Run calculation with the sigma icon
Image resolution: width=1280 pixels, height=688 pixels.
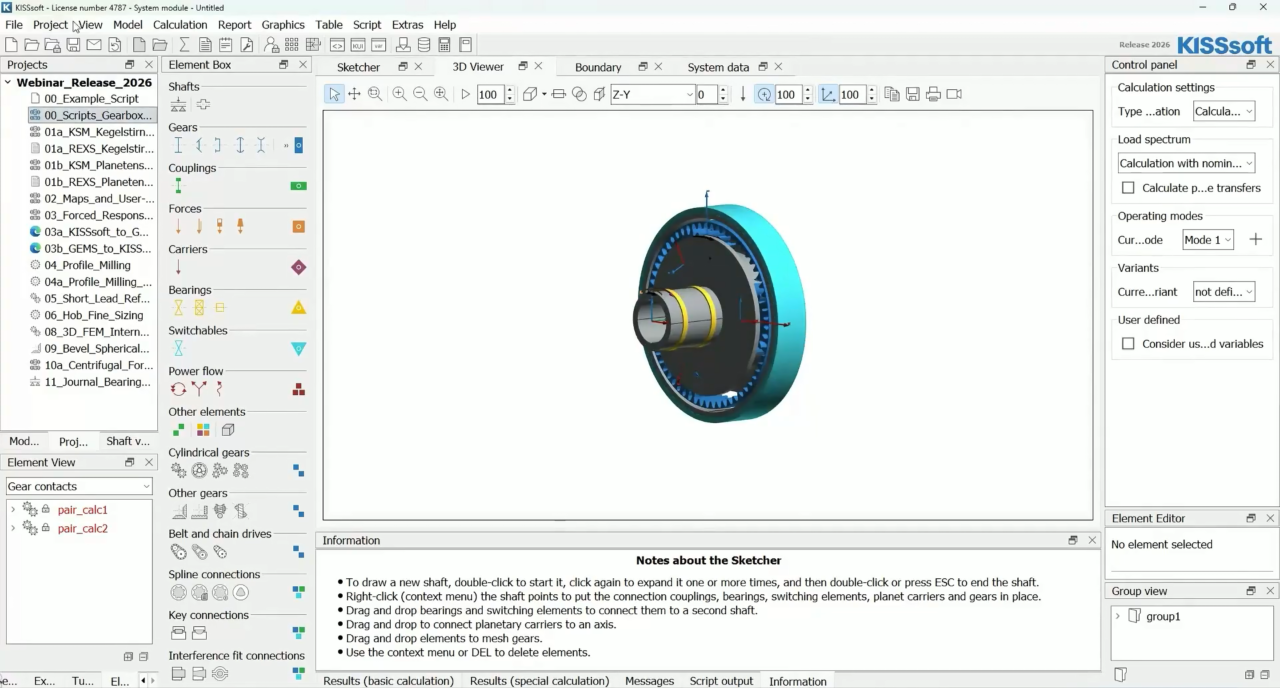click(x=184, y=45)
